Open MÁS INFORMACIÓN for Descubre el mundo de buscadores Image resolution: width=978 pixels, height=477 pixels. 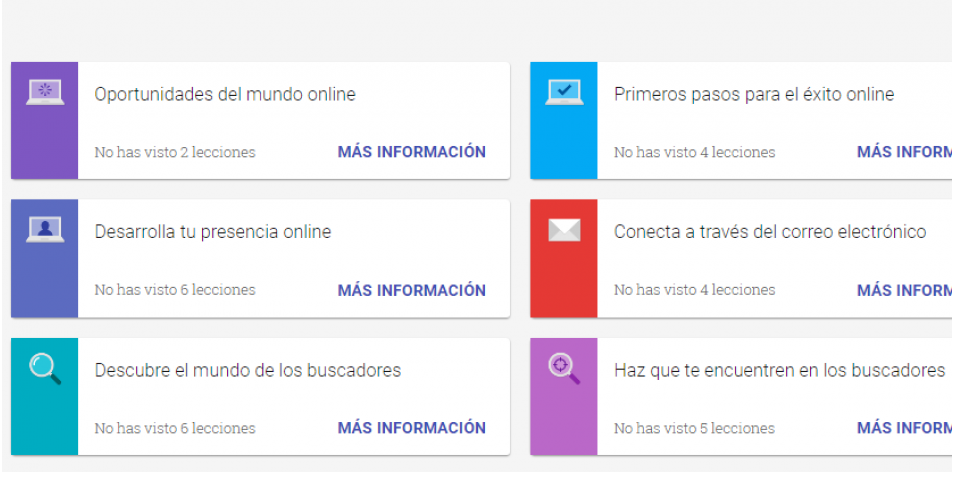[411, 428]
